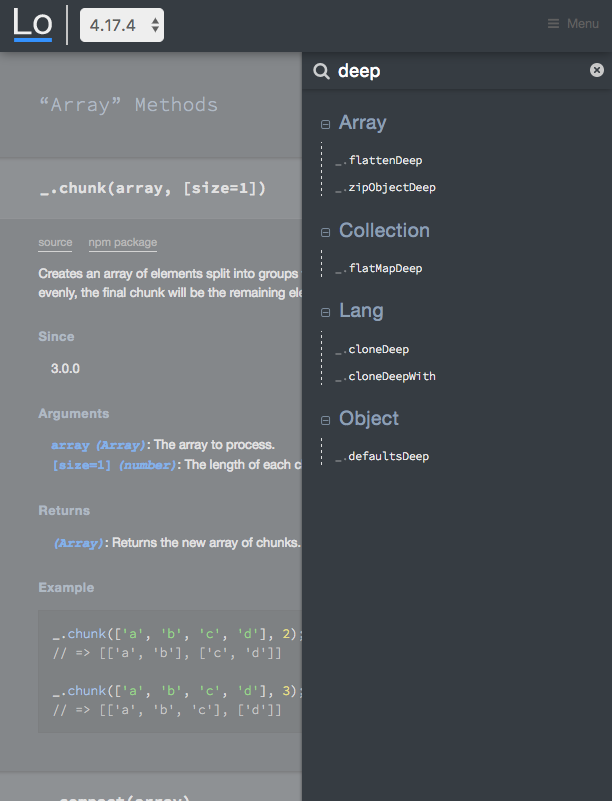Click the Menu label in header
612x801 pixels.
tap(582, 24)
